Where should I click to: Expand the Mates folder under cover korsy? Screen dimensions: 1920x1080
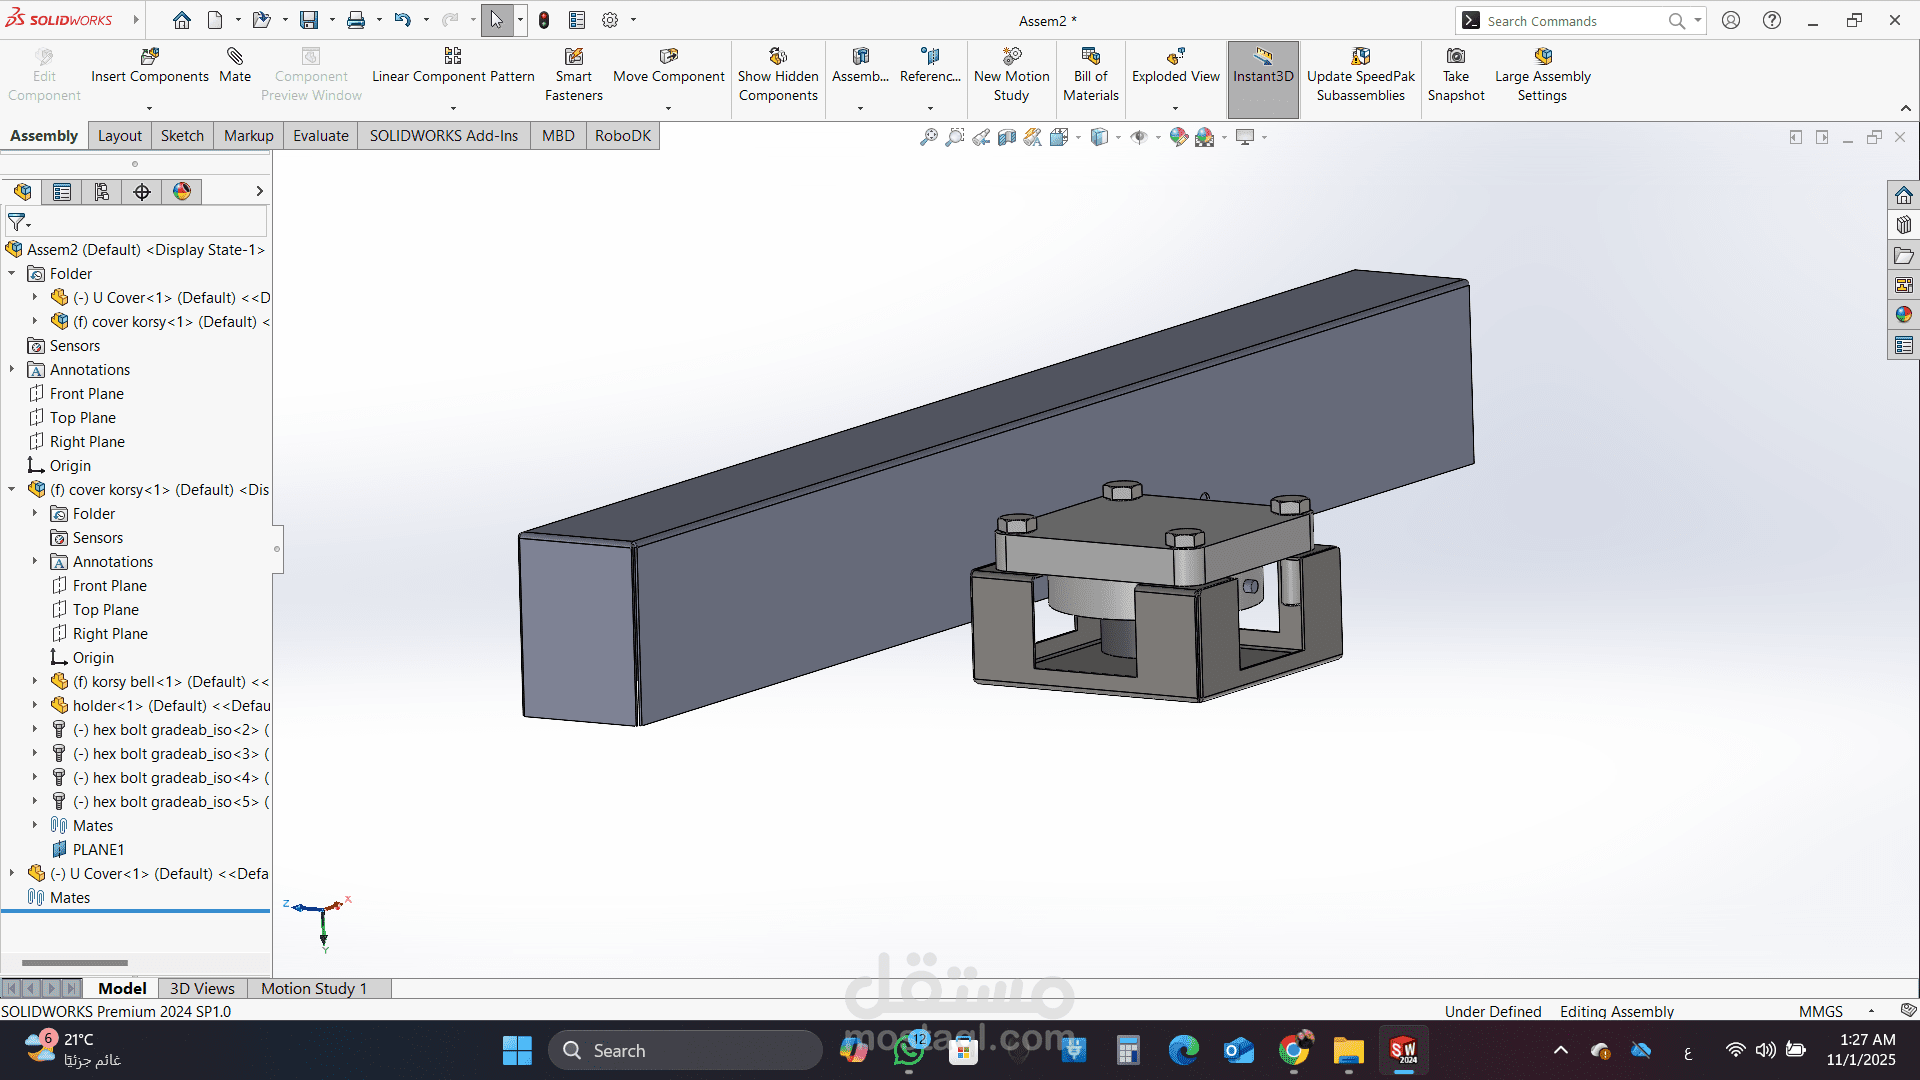(x=34, y=825)
